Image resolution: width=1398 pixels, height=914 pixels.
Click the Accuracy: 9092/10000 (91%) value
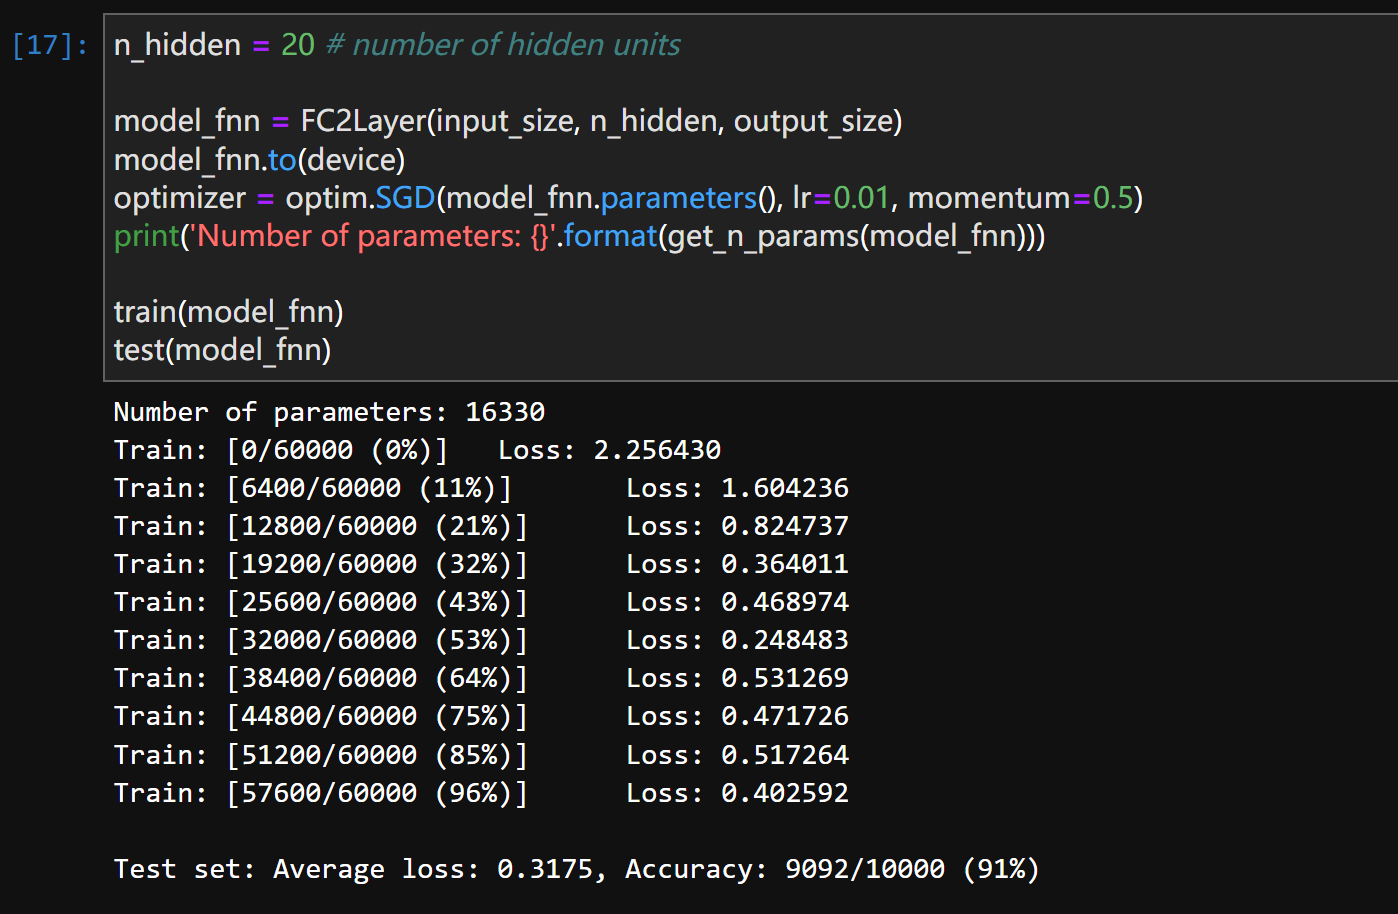(832, 869)
